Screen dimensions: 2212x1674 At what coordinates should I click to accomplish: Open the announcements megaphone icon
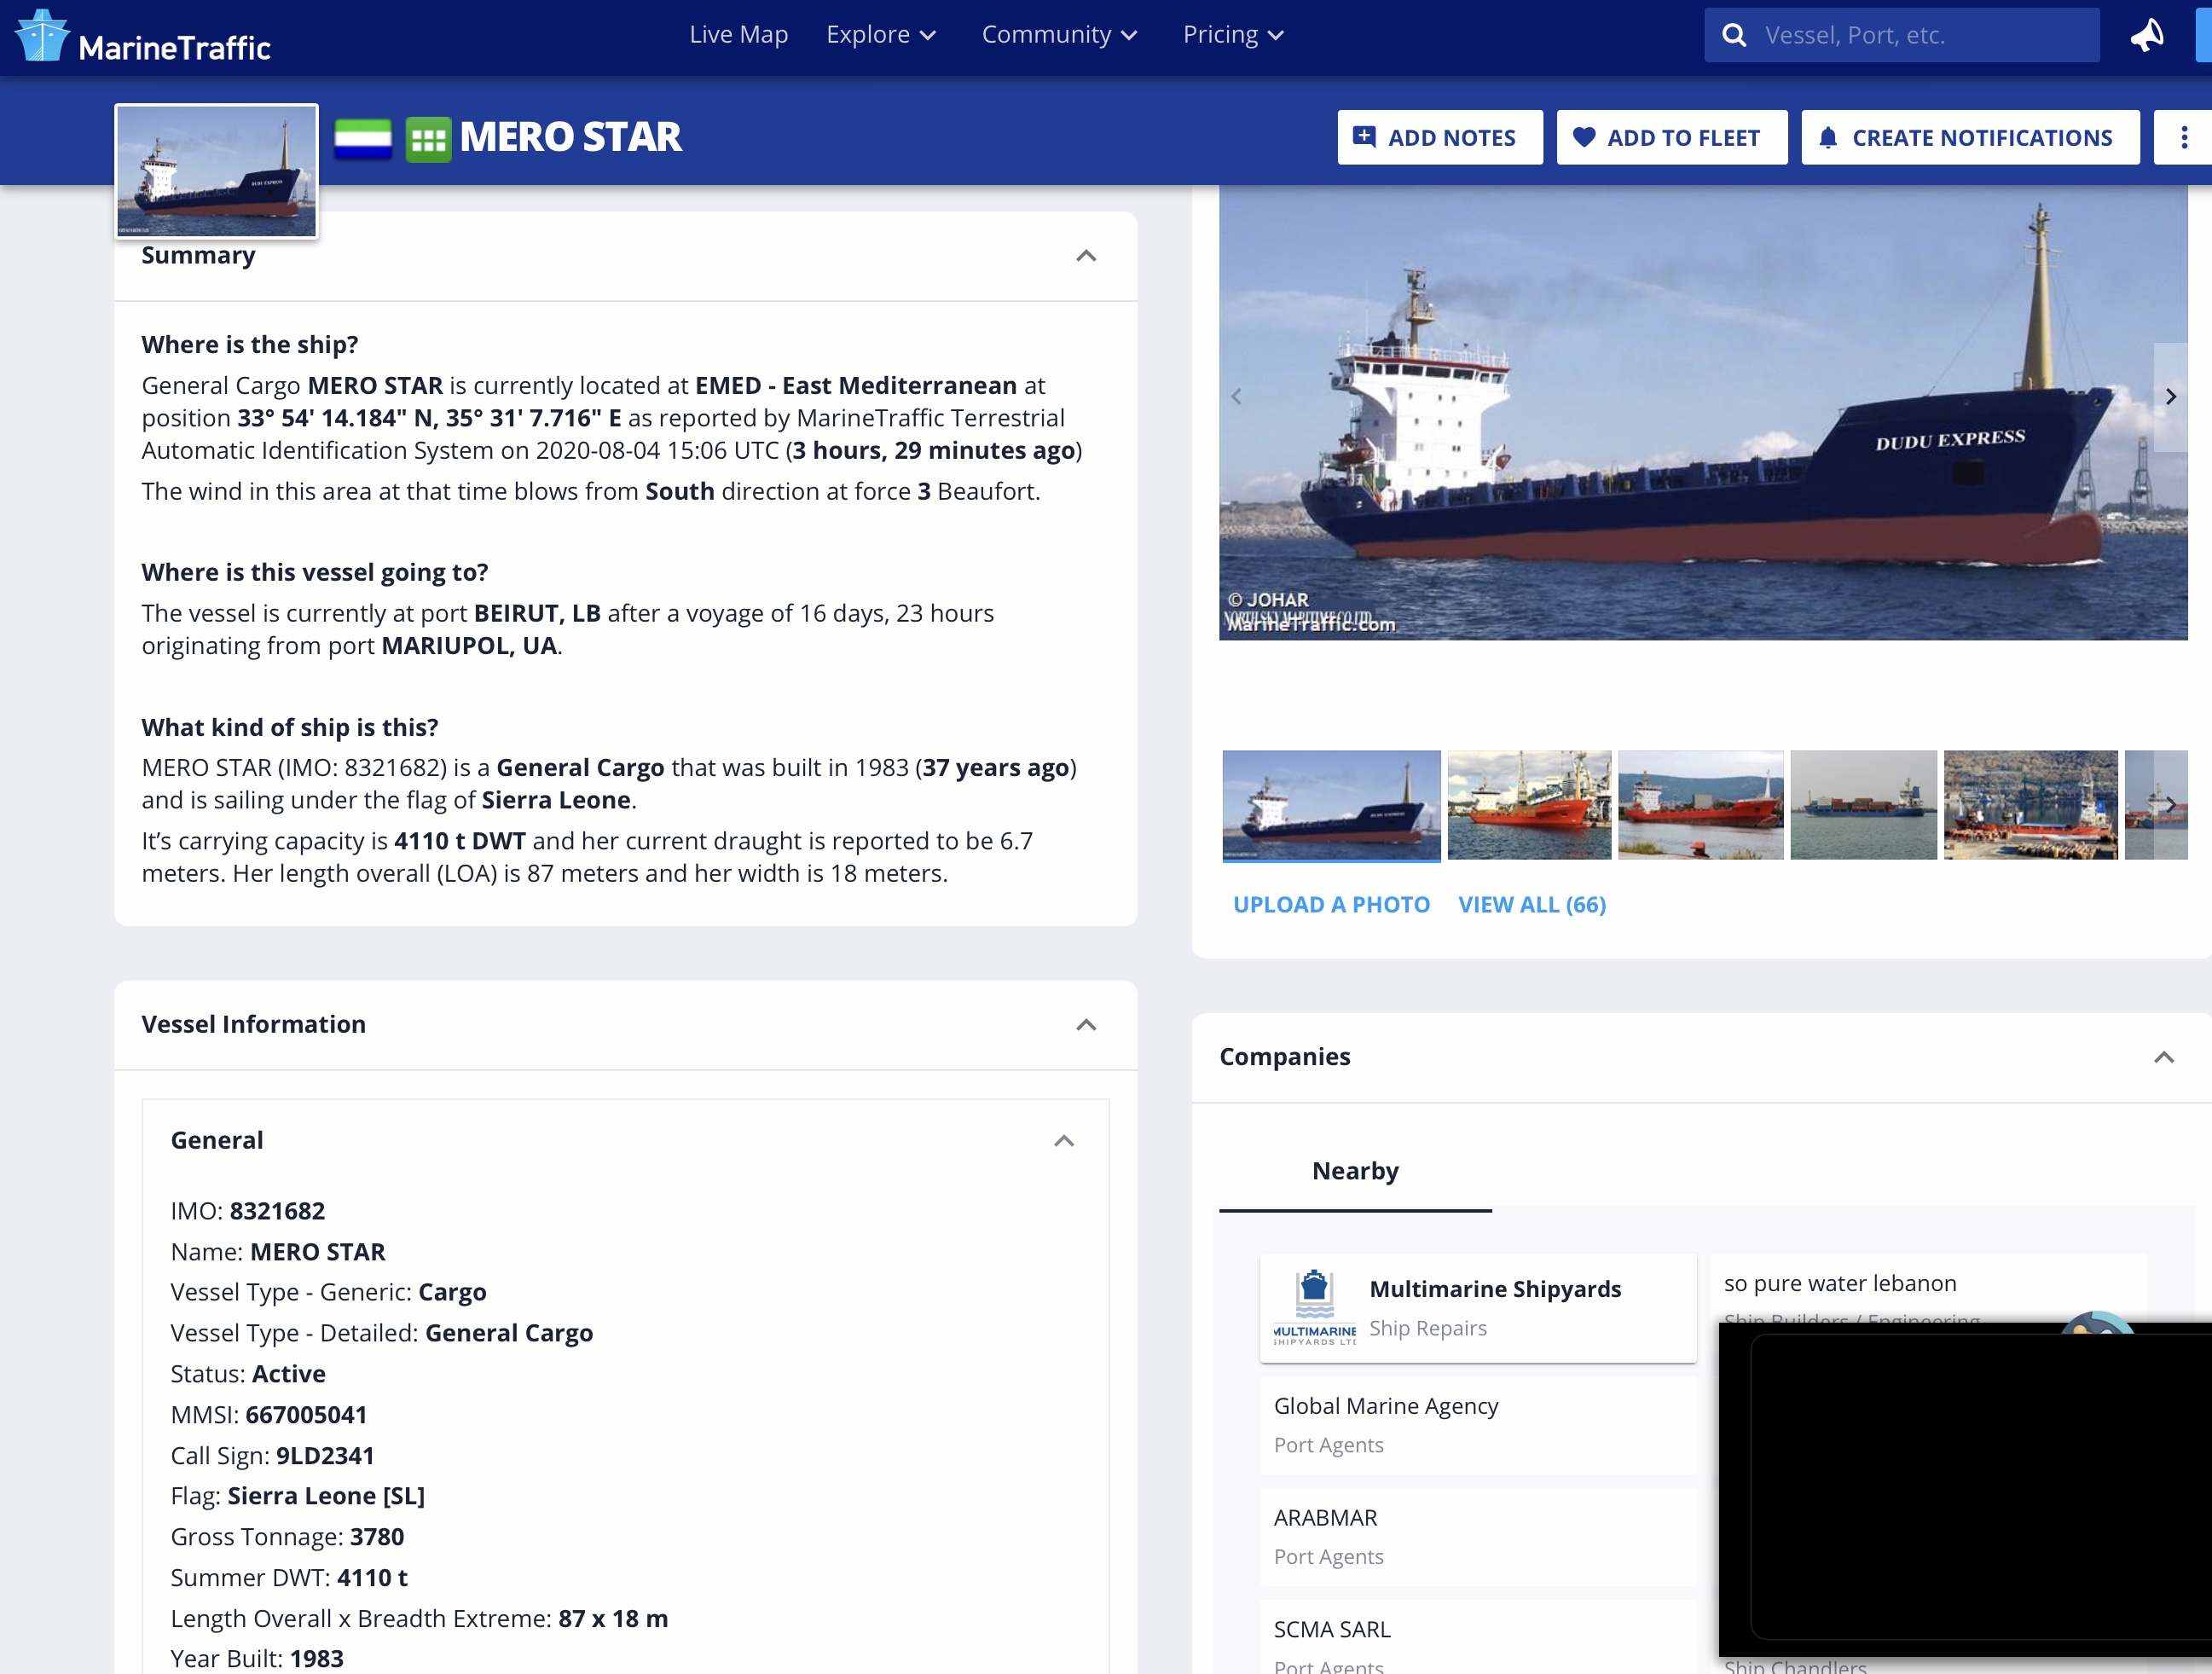[2147, 35]
